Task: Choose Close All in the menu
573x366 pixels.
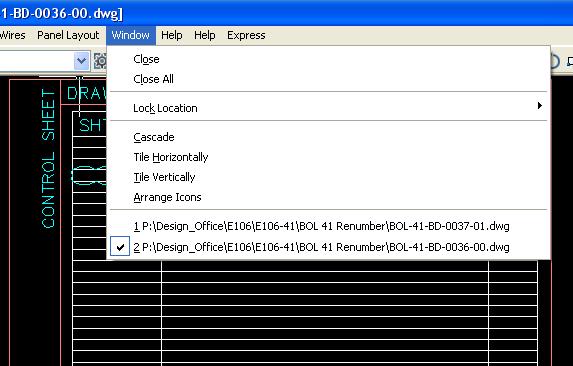Action: 329,79
